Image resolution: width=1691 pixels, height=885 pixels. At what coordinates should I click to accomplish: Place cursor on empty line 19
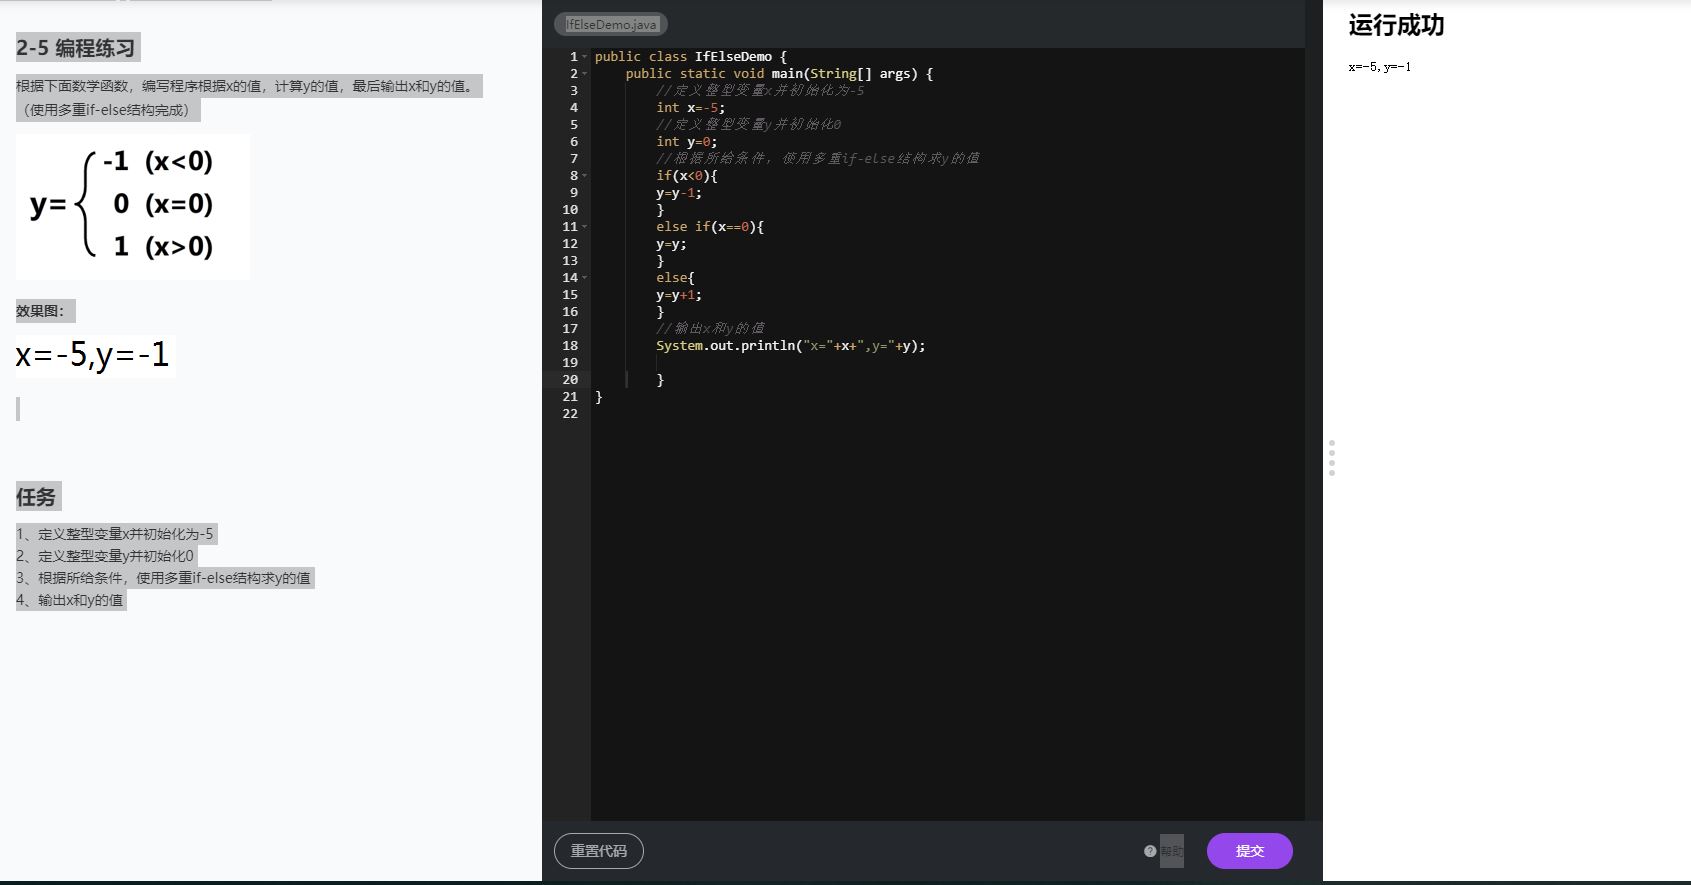[947, 363]
